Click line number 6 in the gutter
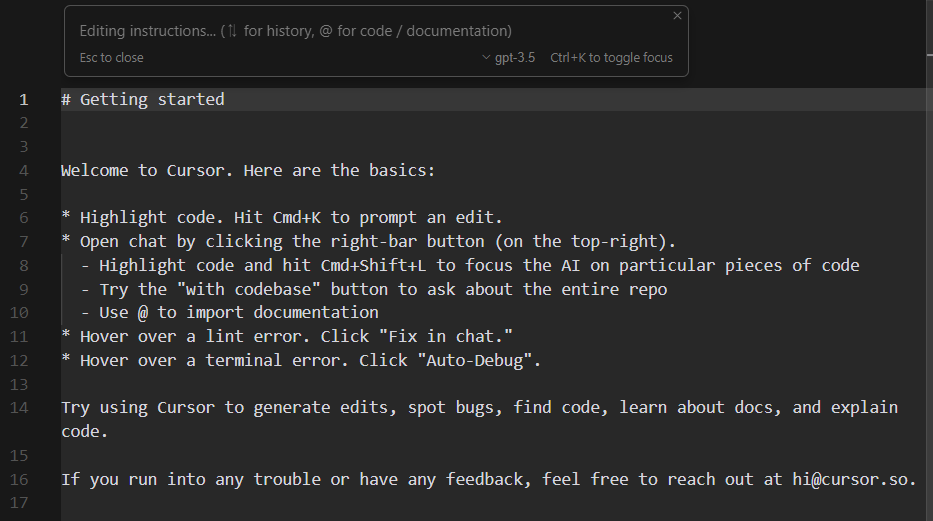This screenshot has width=933, height=521. coord(23,217)
